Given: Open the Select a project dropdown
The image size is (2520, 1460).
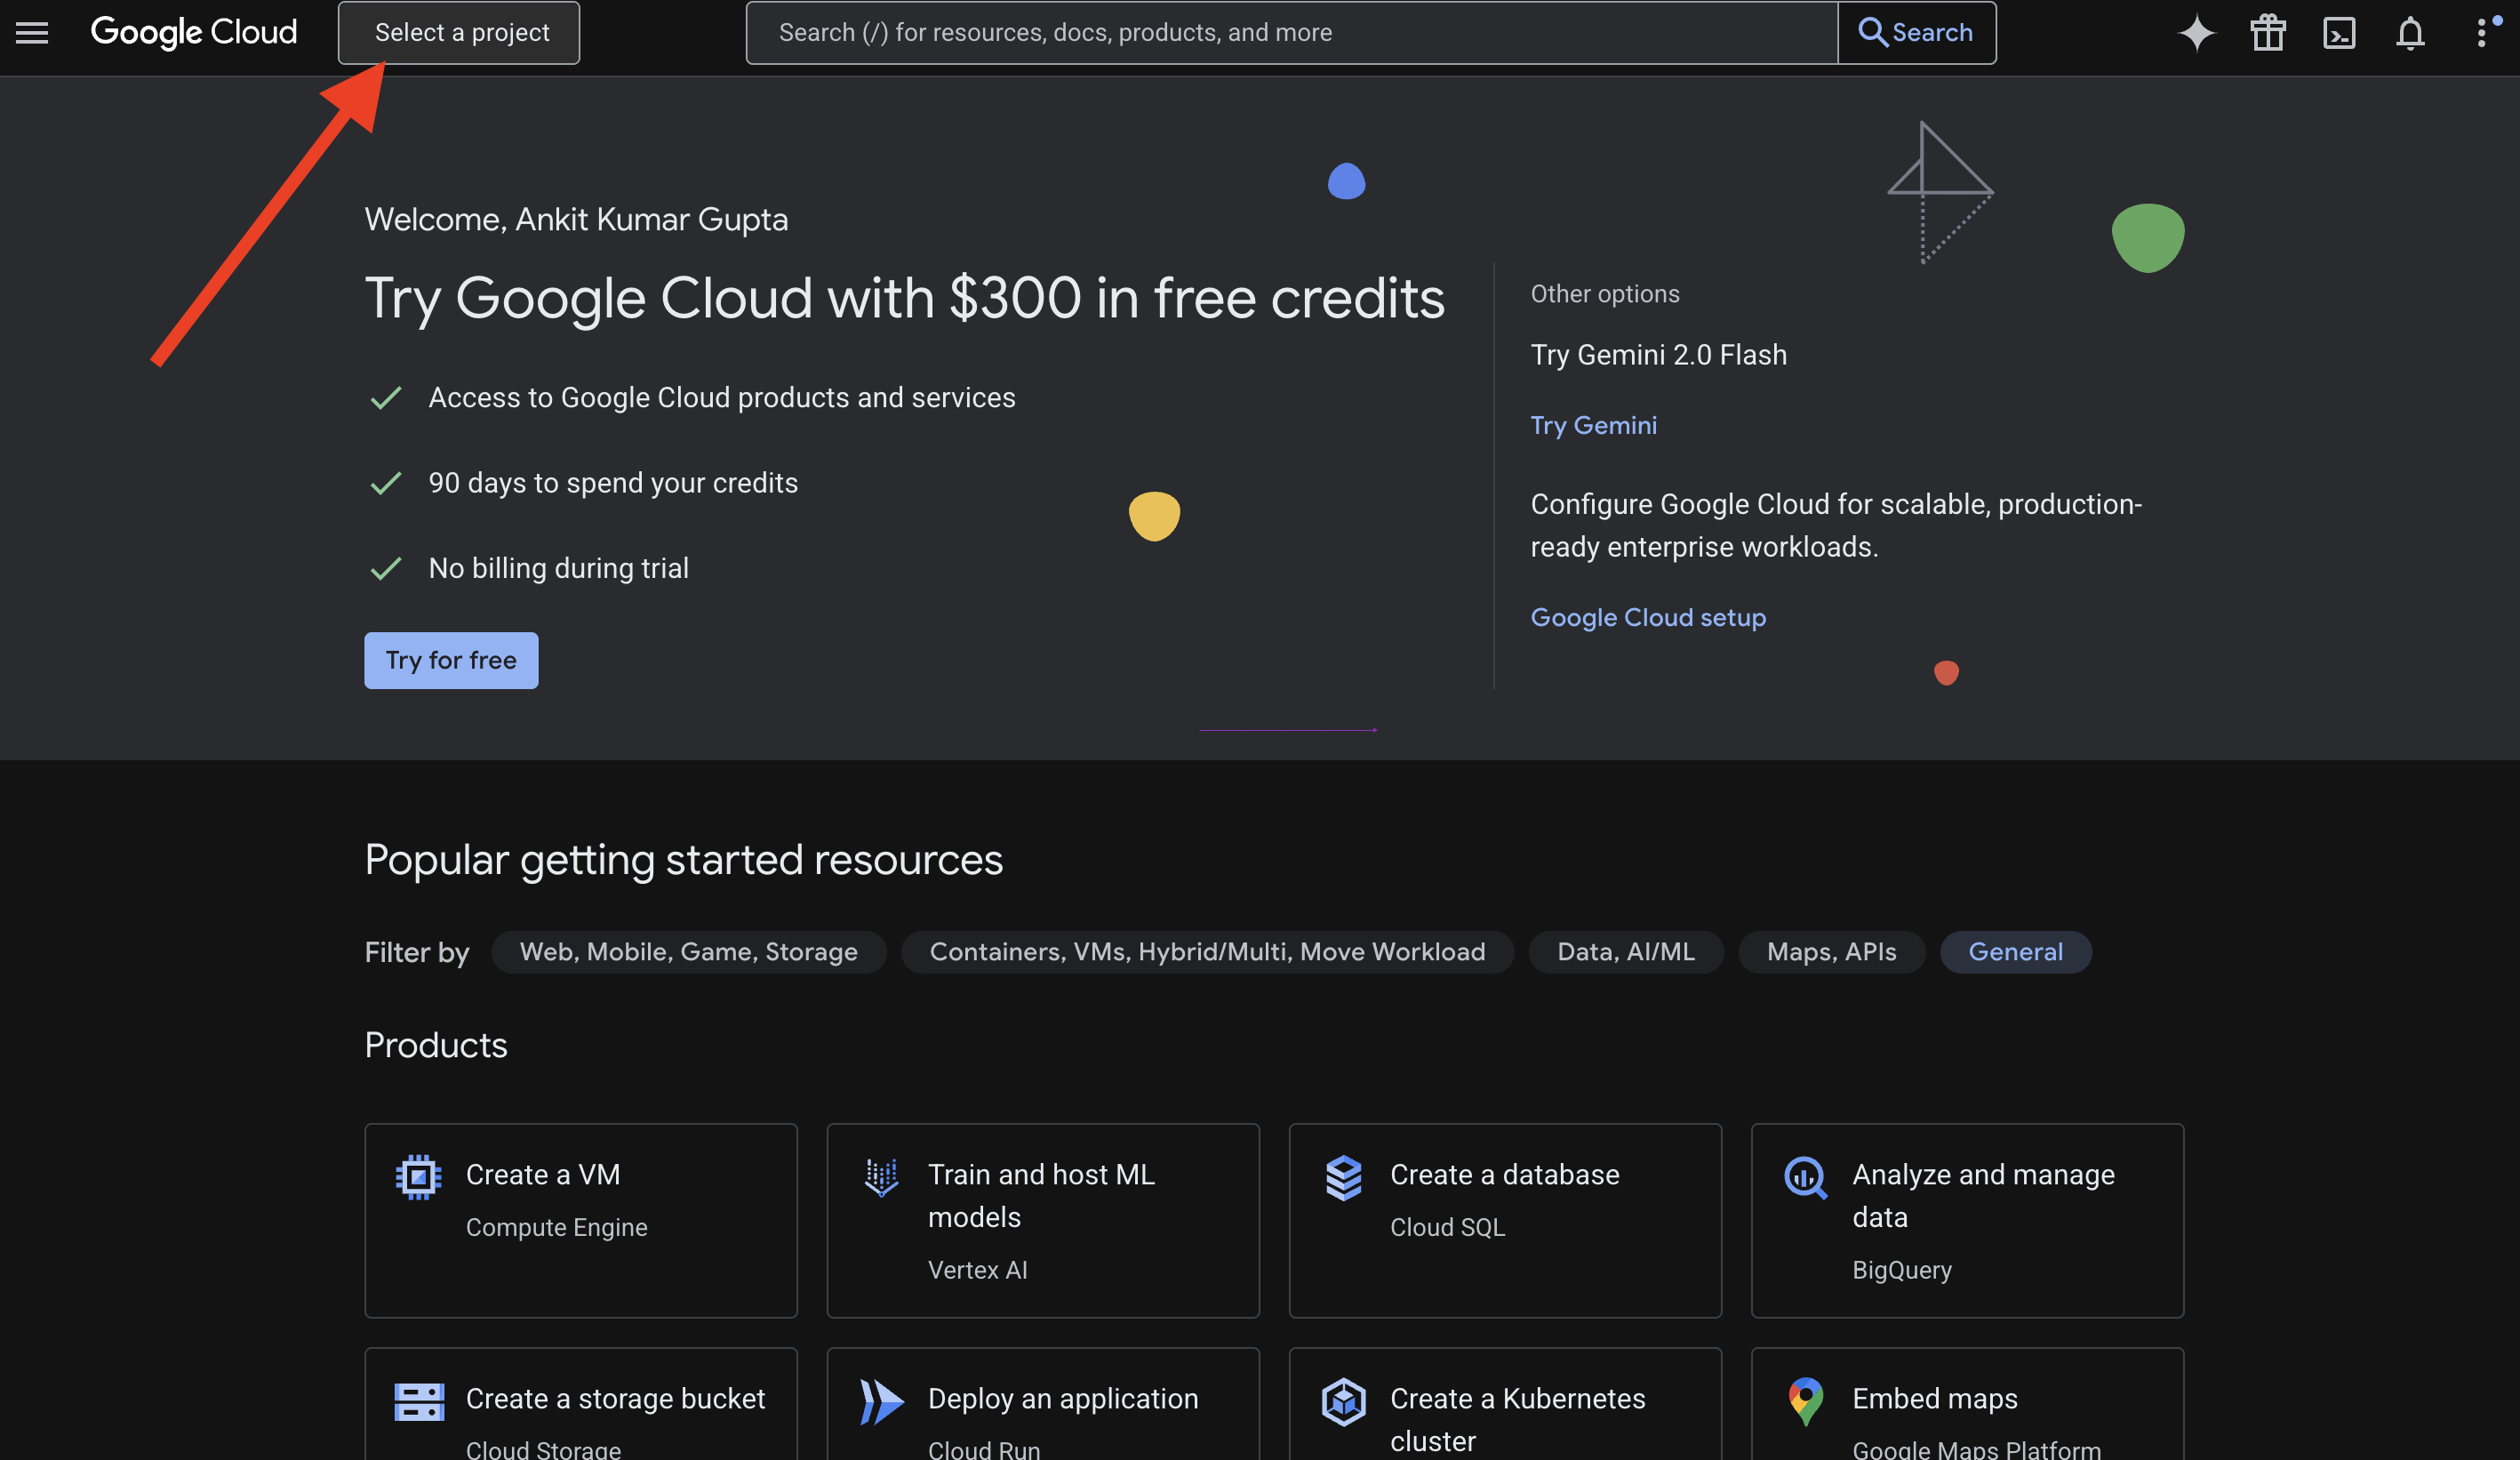Looking at the screenshot, I should point(459,33).
